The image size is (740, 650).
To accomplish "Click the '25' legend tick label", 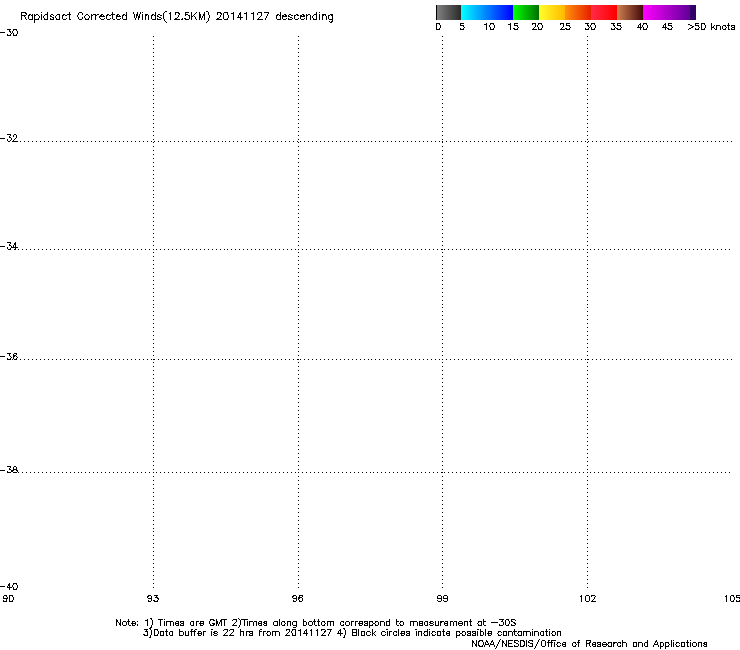I will click(565, 27).
